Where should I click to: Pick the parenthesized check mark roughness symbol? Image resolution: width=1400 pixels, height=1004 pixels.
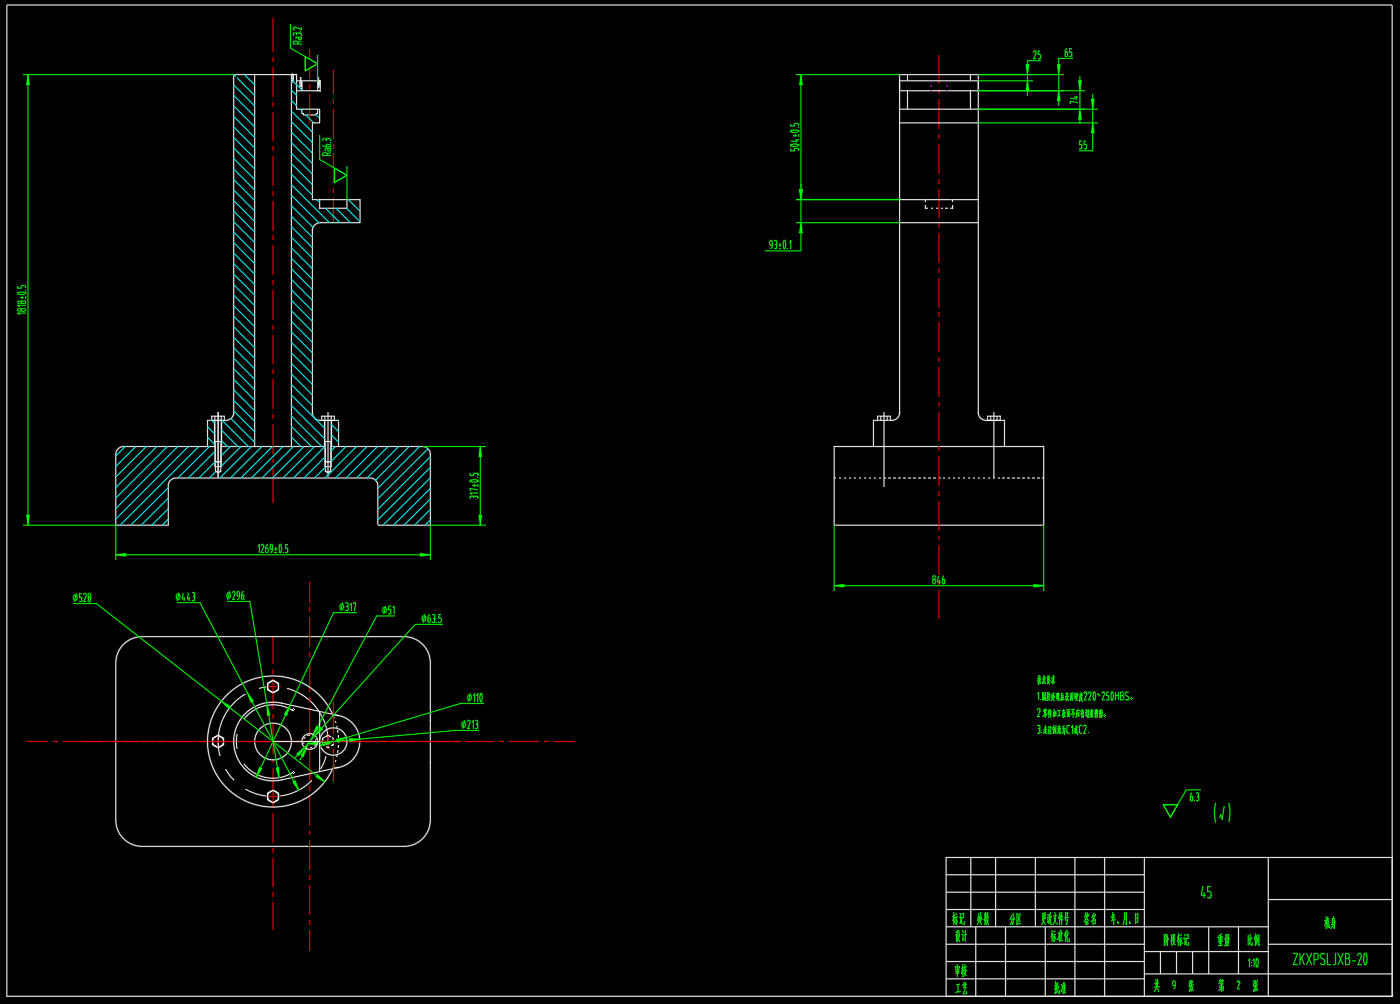[x=1222, y=813]
